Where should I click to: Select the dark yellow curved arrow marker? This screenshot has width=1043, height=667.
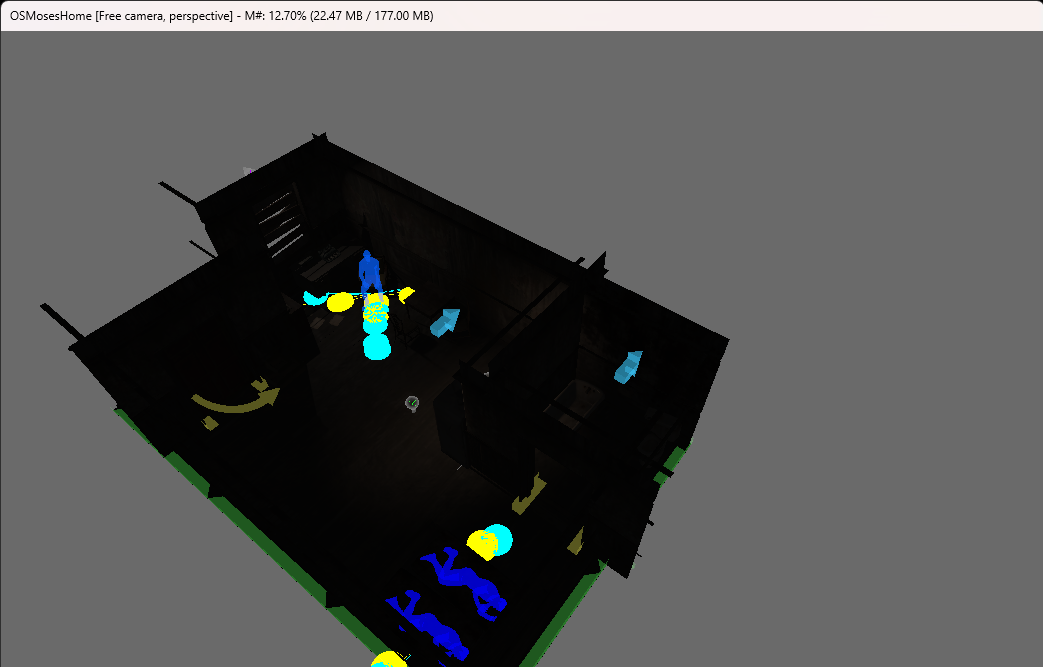[x=236, y=400]
